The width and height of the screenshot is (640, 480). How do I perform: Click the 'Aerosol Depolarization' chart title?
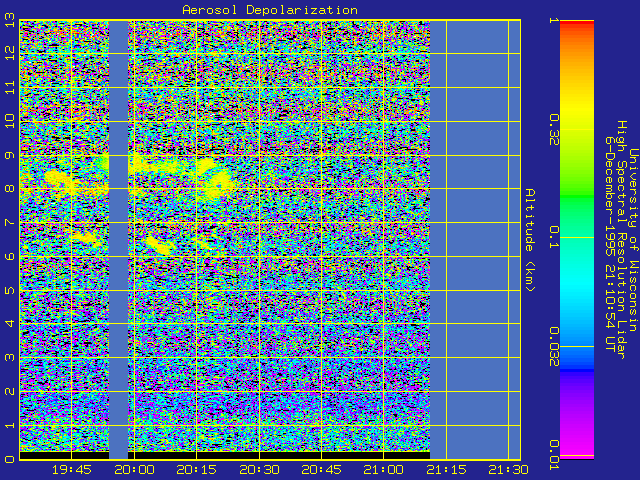[x=270, y=10]
